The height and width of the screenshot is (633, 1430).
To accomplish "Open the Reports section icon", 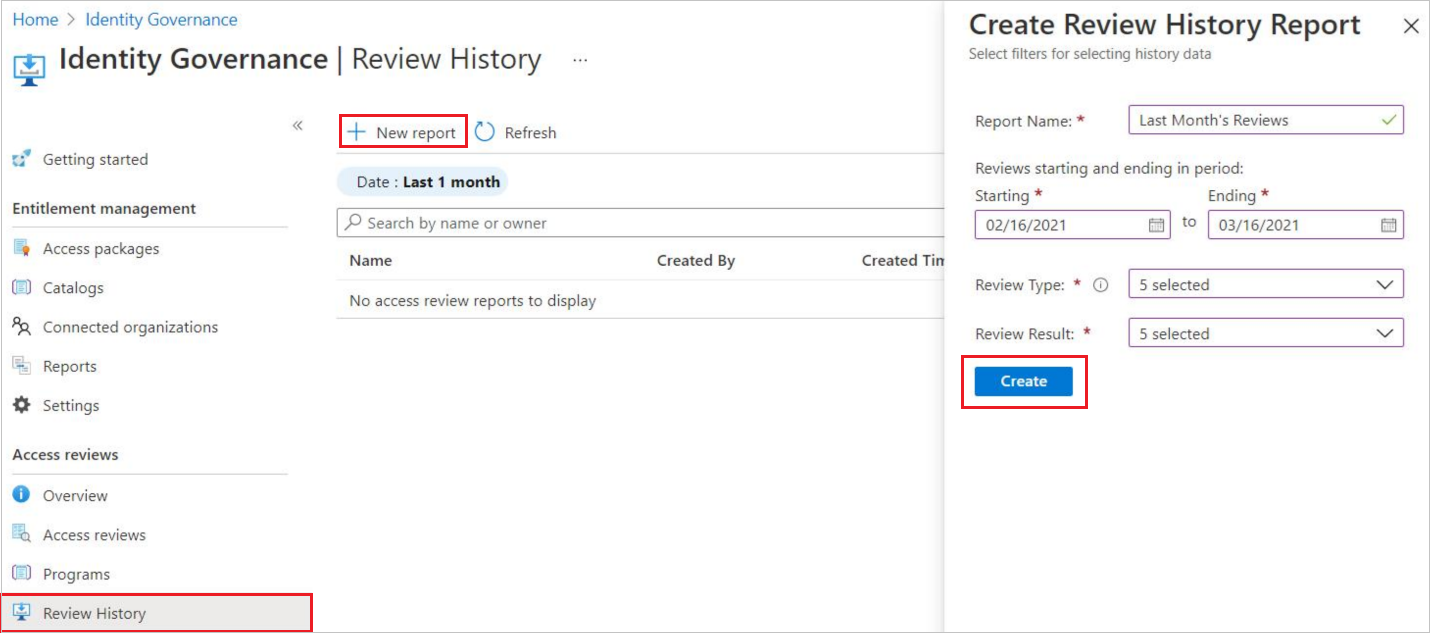I will (x=27, y=366).
